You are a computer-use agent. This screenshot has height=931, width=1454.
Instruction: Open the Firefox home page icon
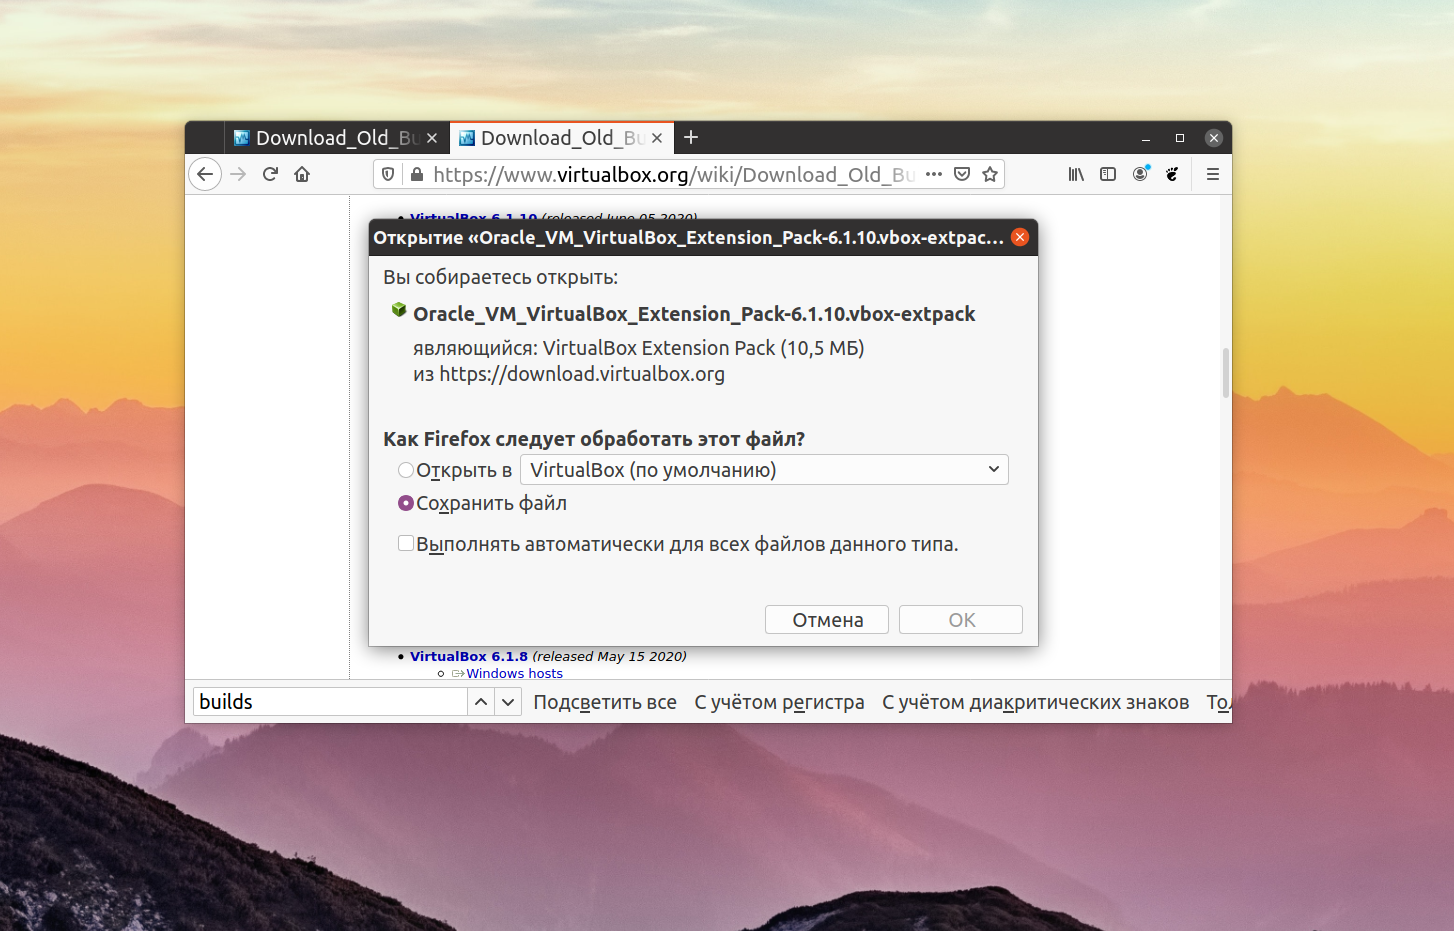pyautogui.click(x=302, y=174)
